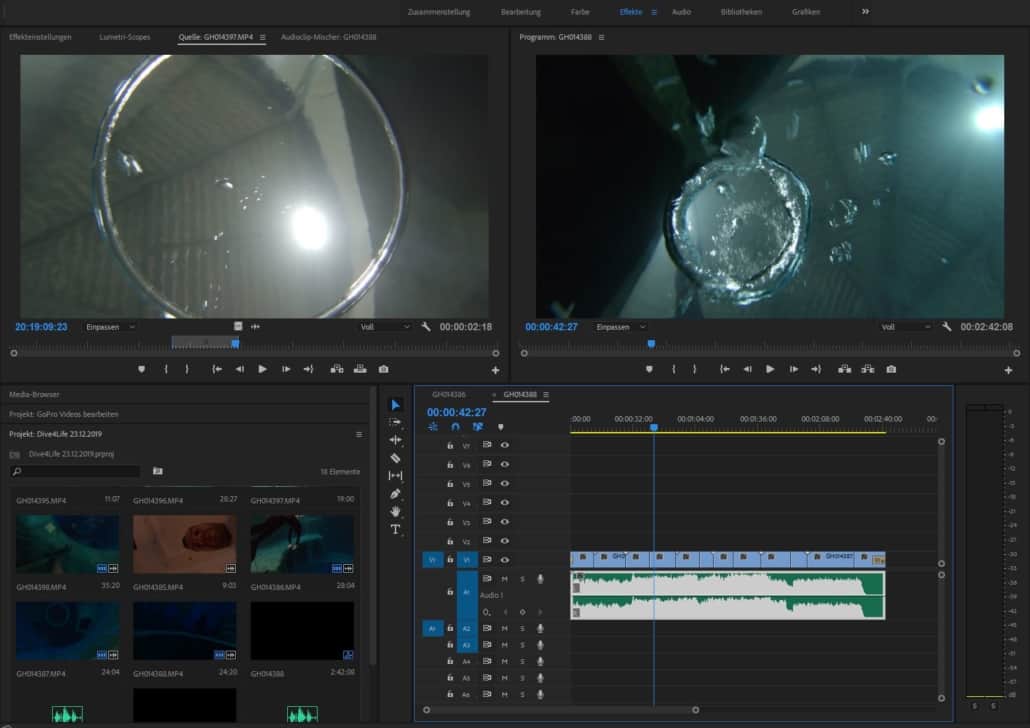Toggle sync lock on track V5

pyautogui.click(x=487, y=484)
